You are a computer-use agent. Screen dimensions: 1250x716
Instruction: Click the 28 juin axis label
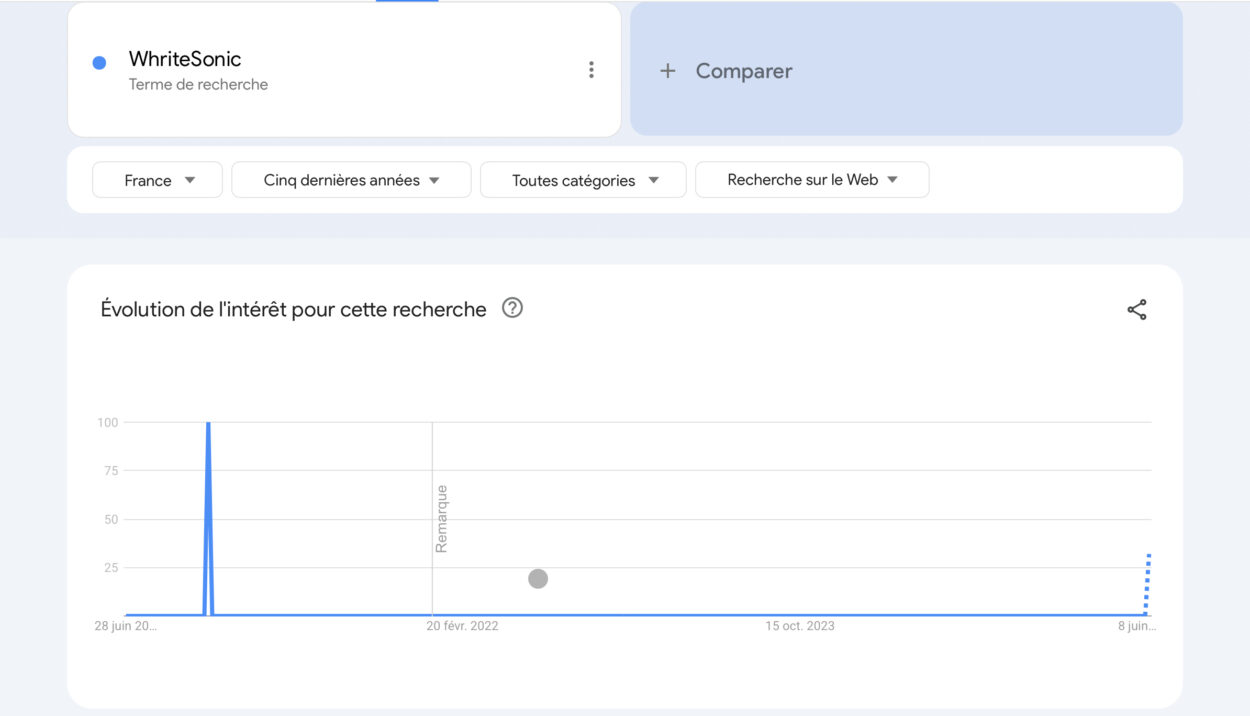[x=126, y=626]
